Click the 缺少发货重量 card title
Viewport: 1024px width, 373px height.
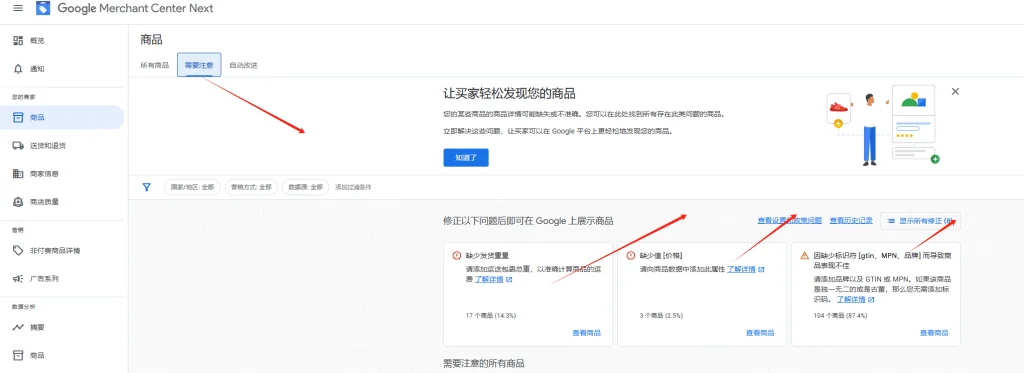[x=487, y=255]
